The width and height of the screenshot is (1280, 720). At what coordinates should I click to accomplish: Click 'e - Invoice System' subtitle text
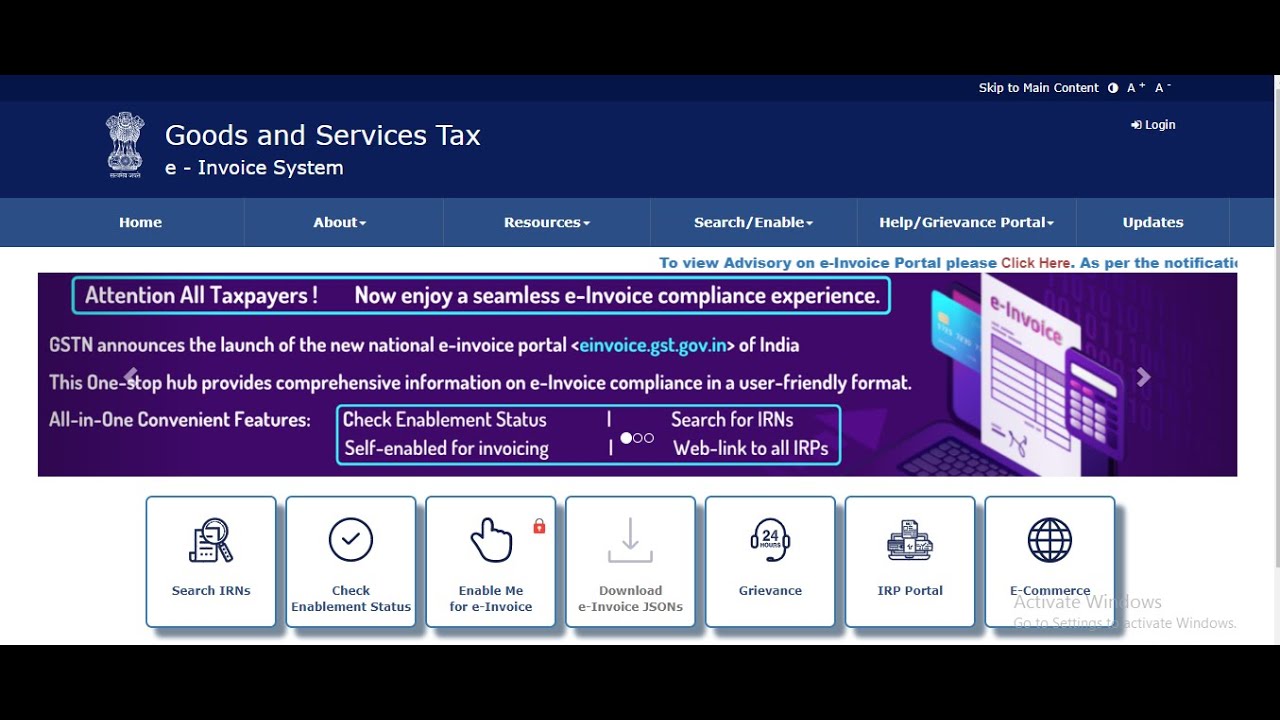click(254, 168)
